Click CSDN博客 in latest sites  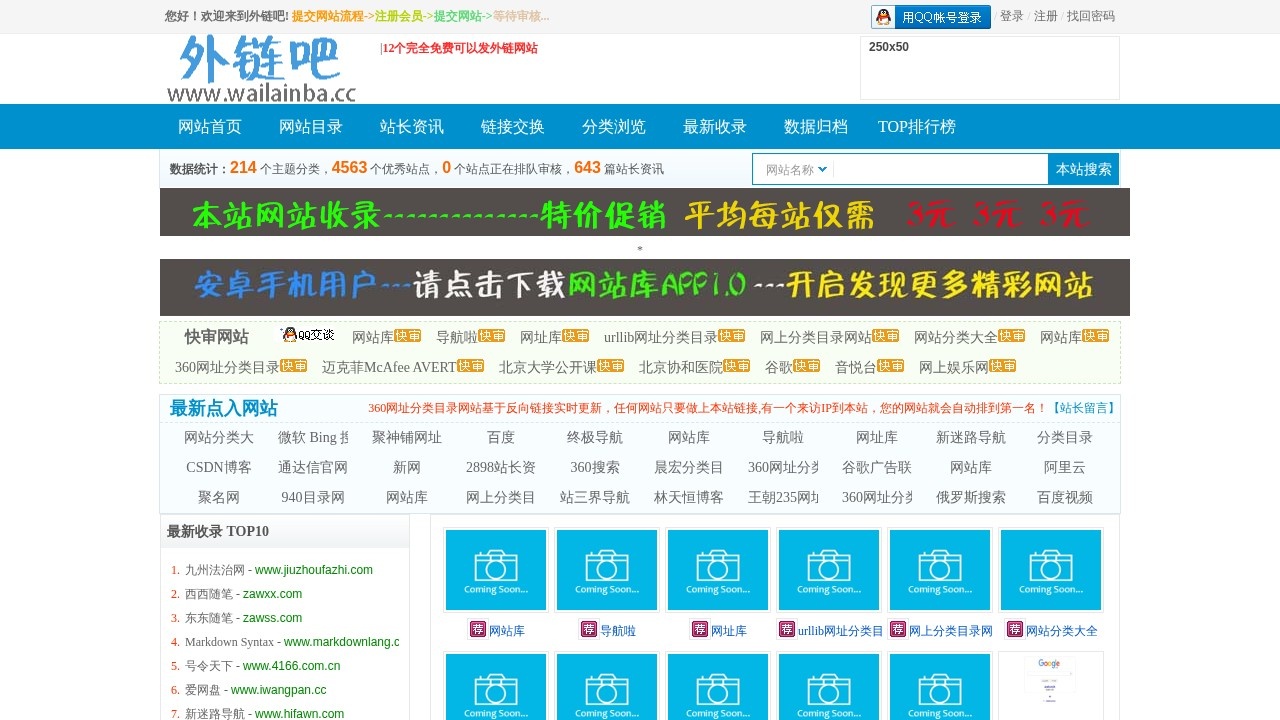pos(219,467)
